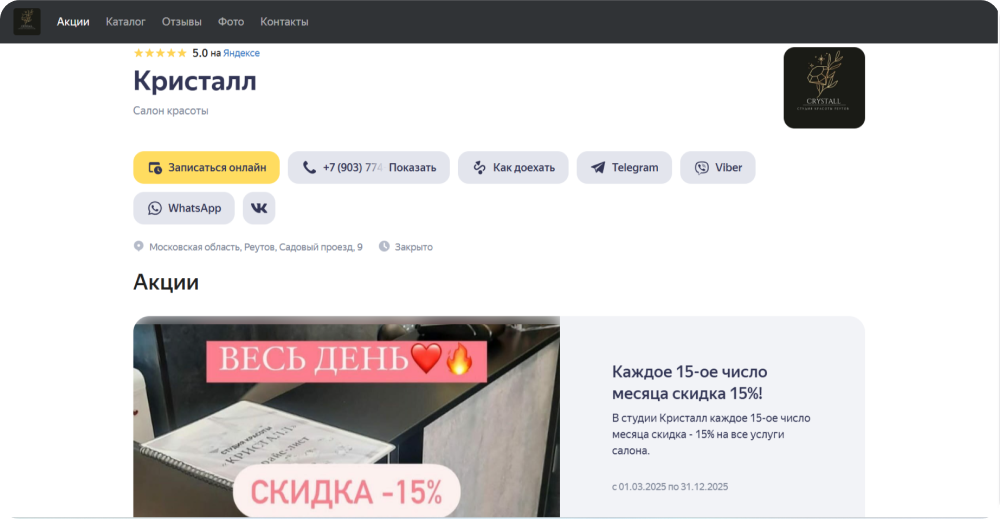Follow the Яндексе rating link

click(x=241, y=53)
